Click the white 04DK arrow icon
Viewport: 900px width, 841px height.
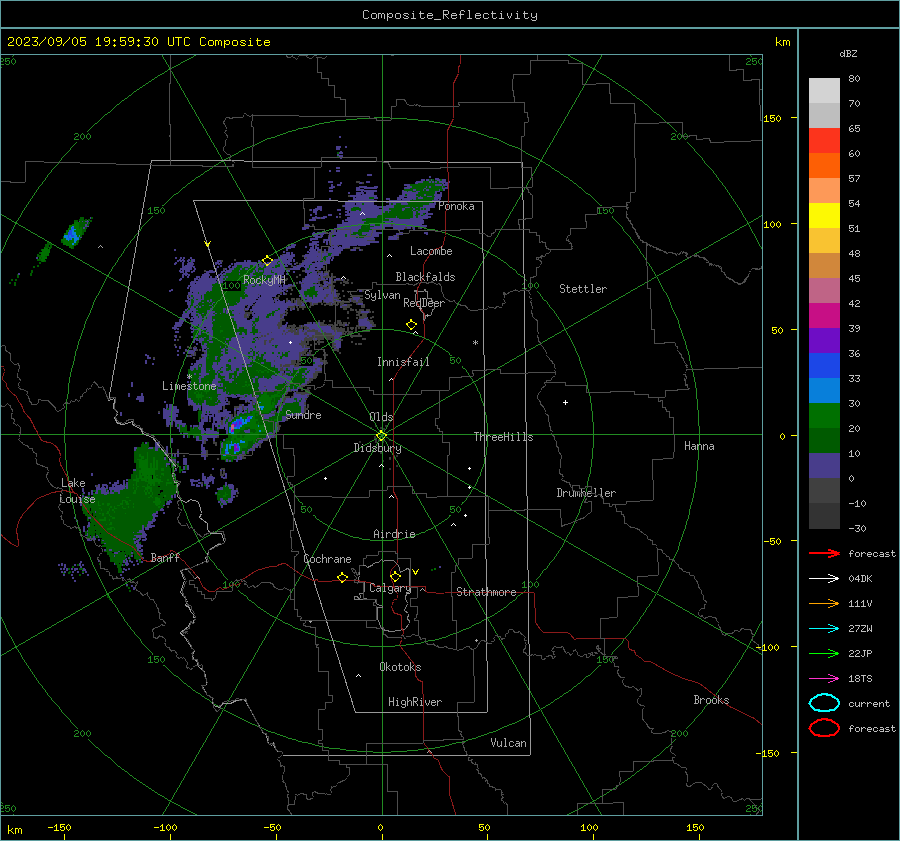tap(824, 579)
